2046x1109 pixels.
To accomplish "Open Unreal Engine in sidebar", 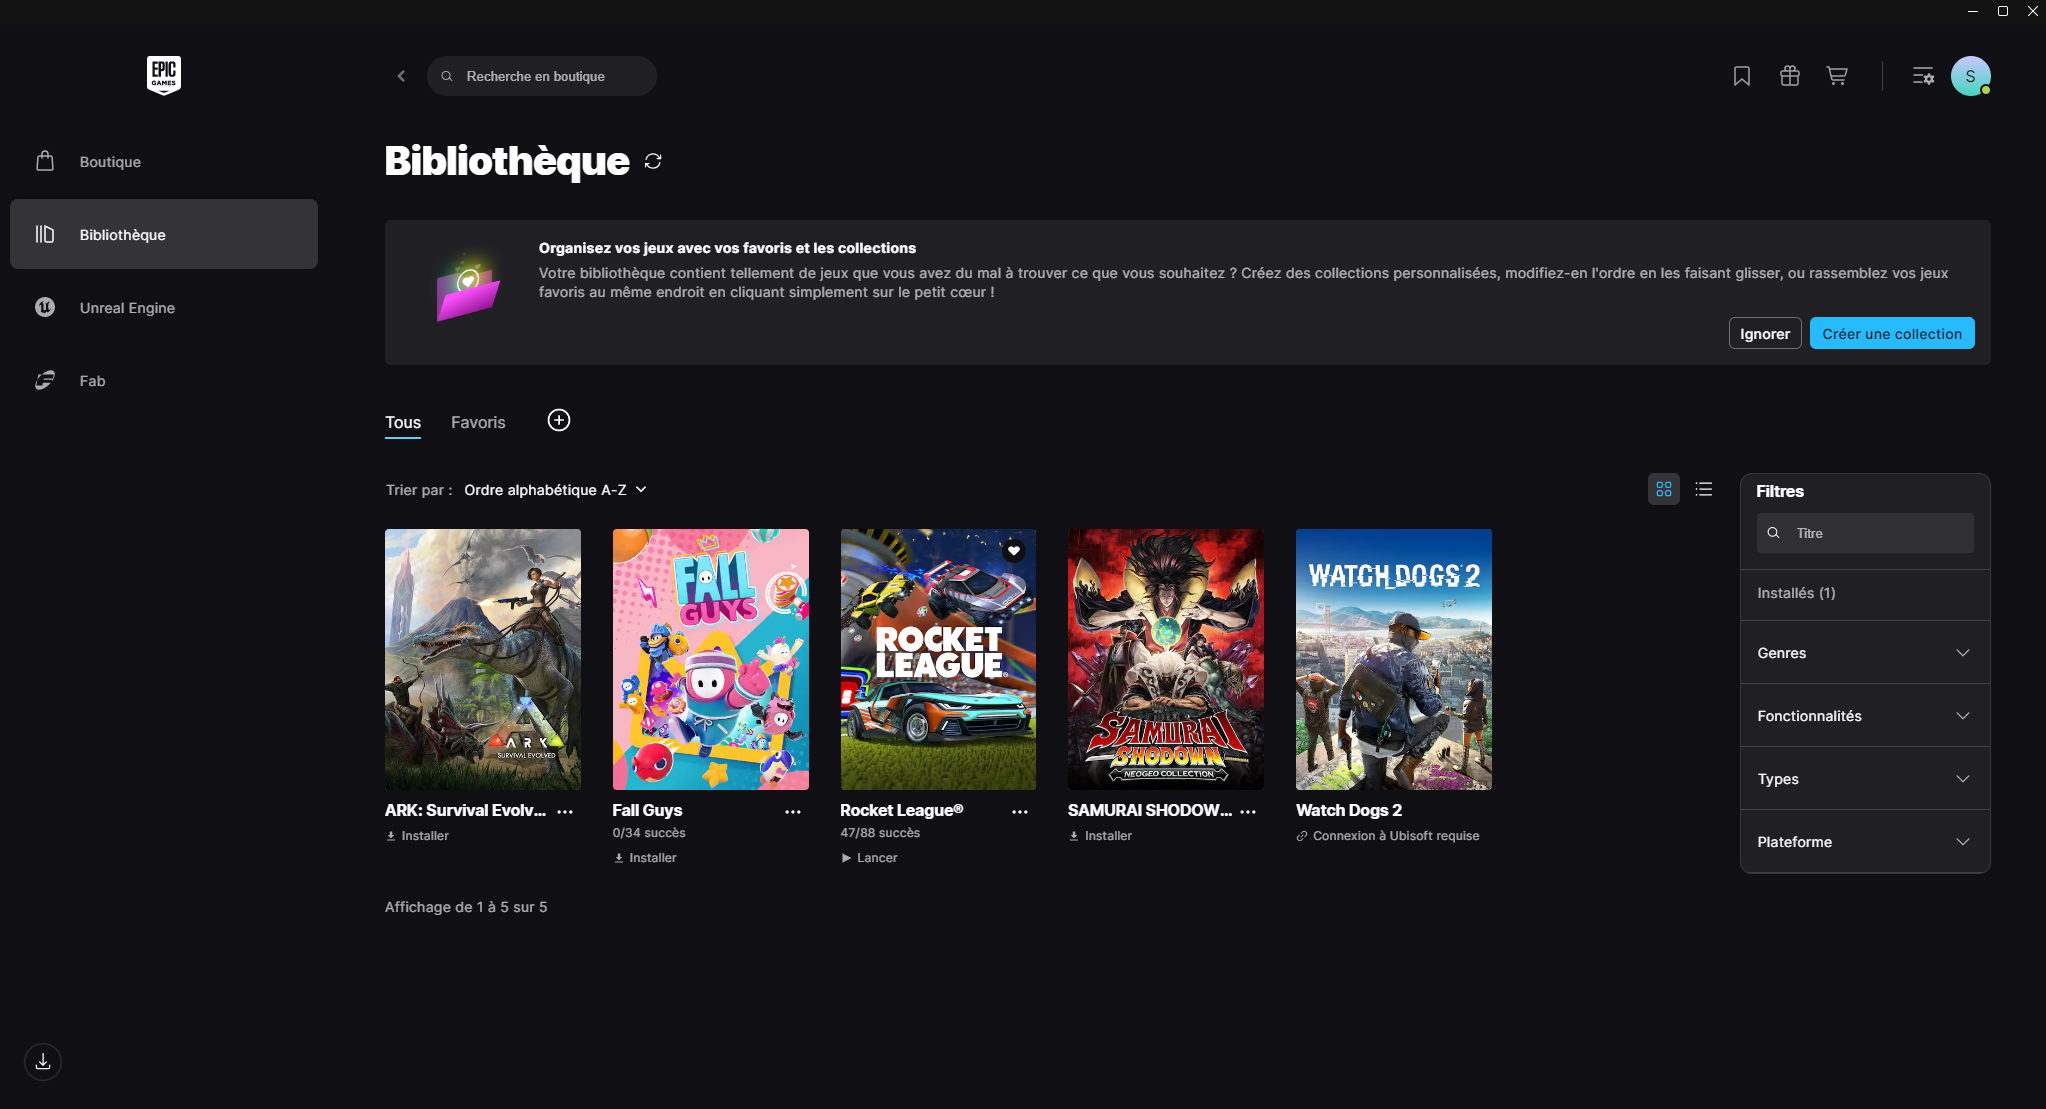I will [x=164, y=307].
